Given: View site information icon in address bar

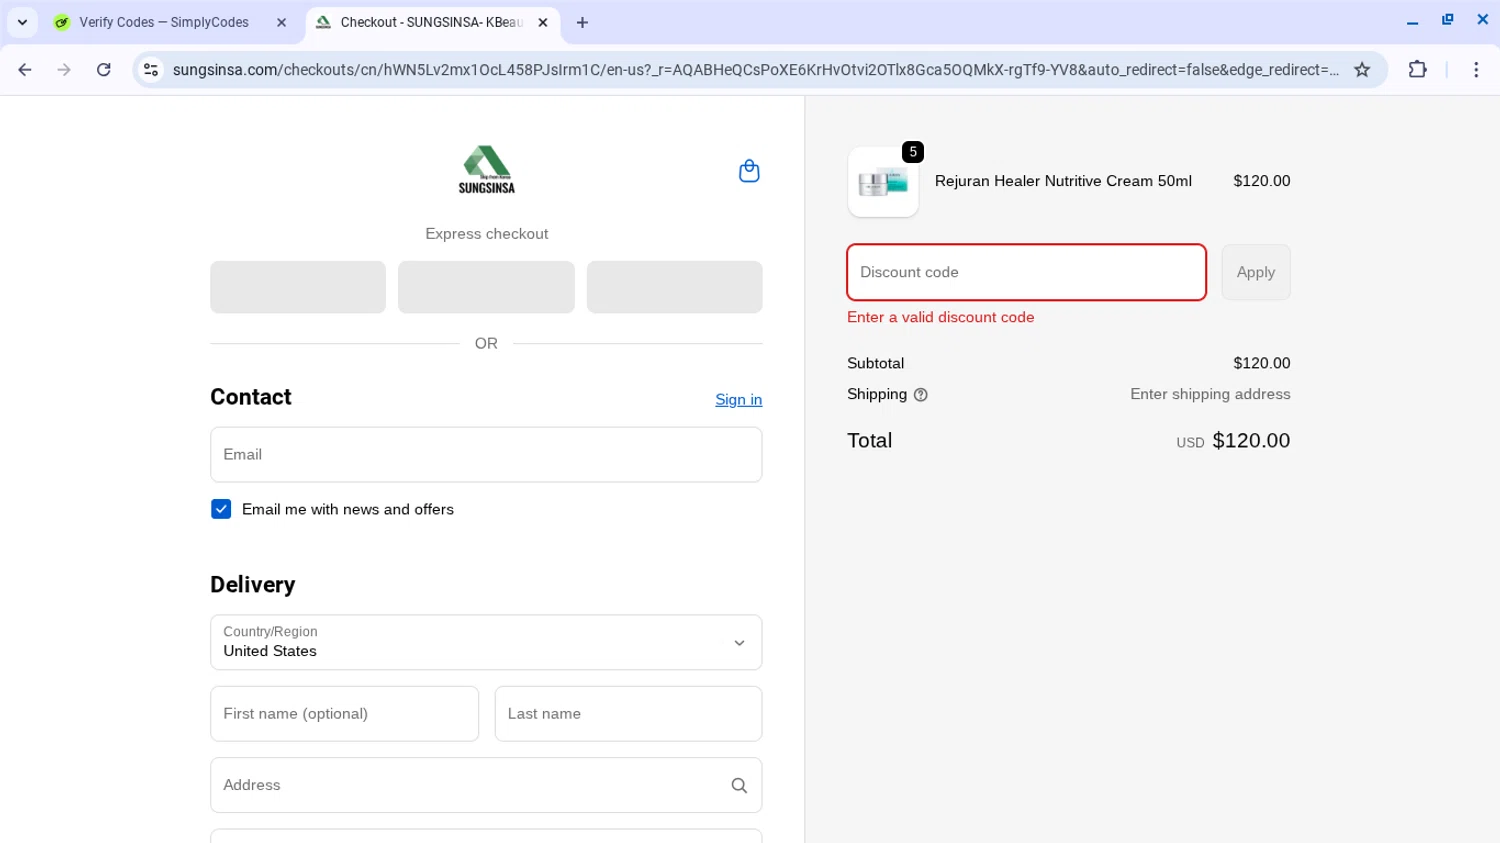Looking at the screenshot, I should [151, 69].
